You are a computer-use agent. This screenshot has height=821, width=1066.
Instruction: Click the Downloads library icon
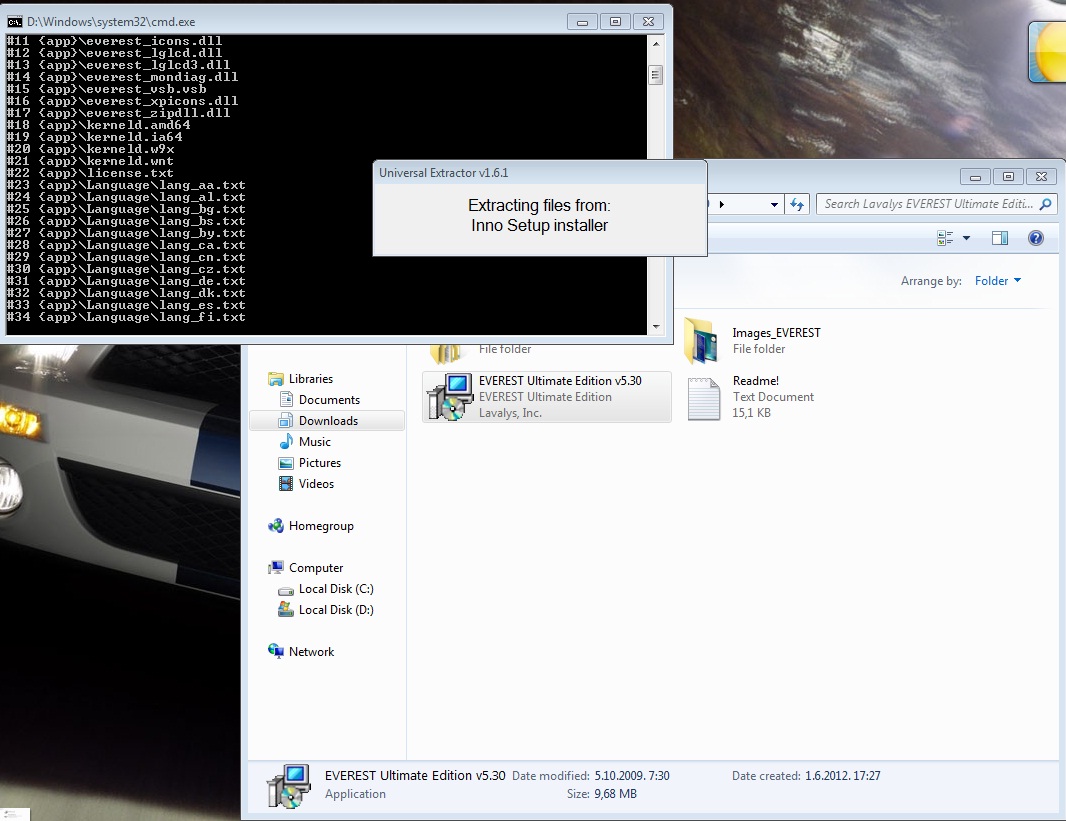[x=286, y=421]
